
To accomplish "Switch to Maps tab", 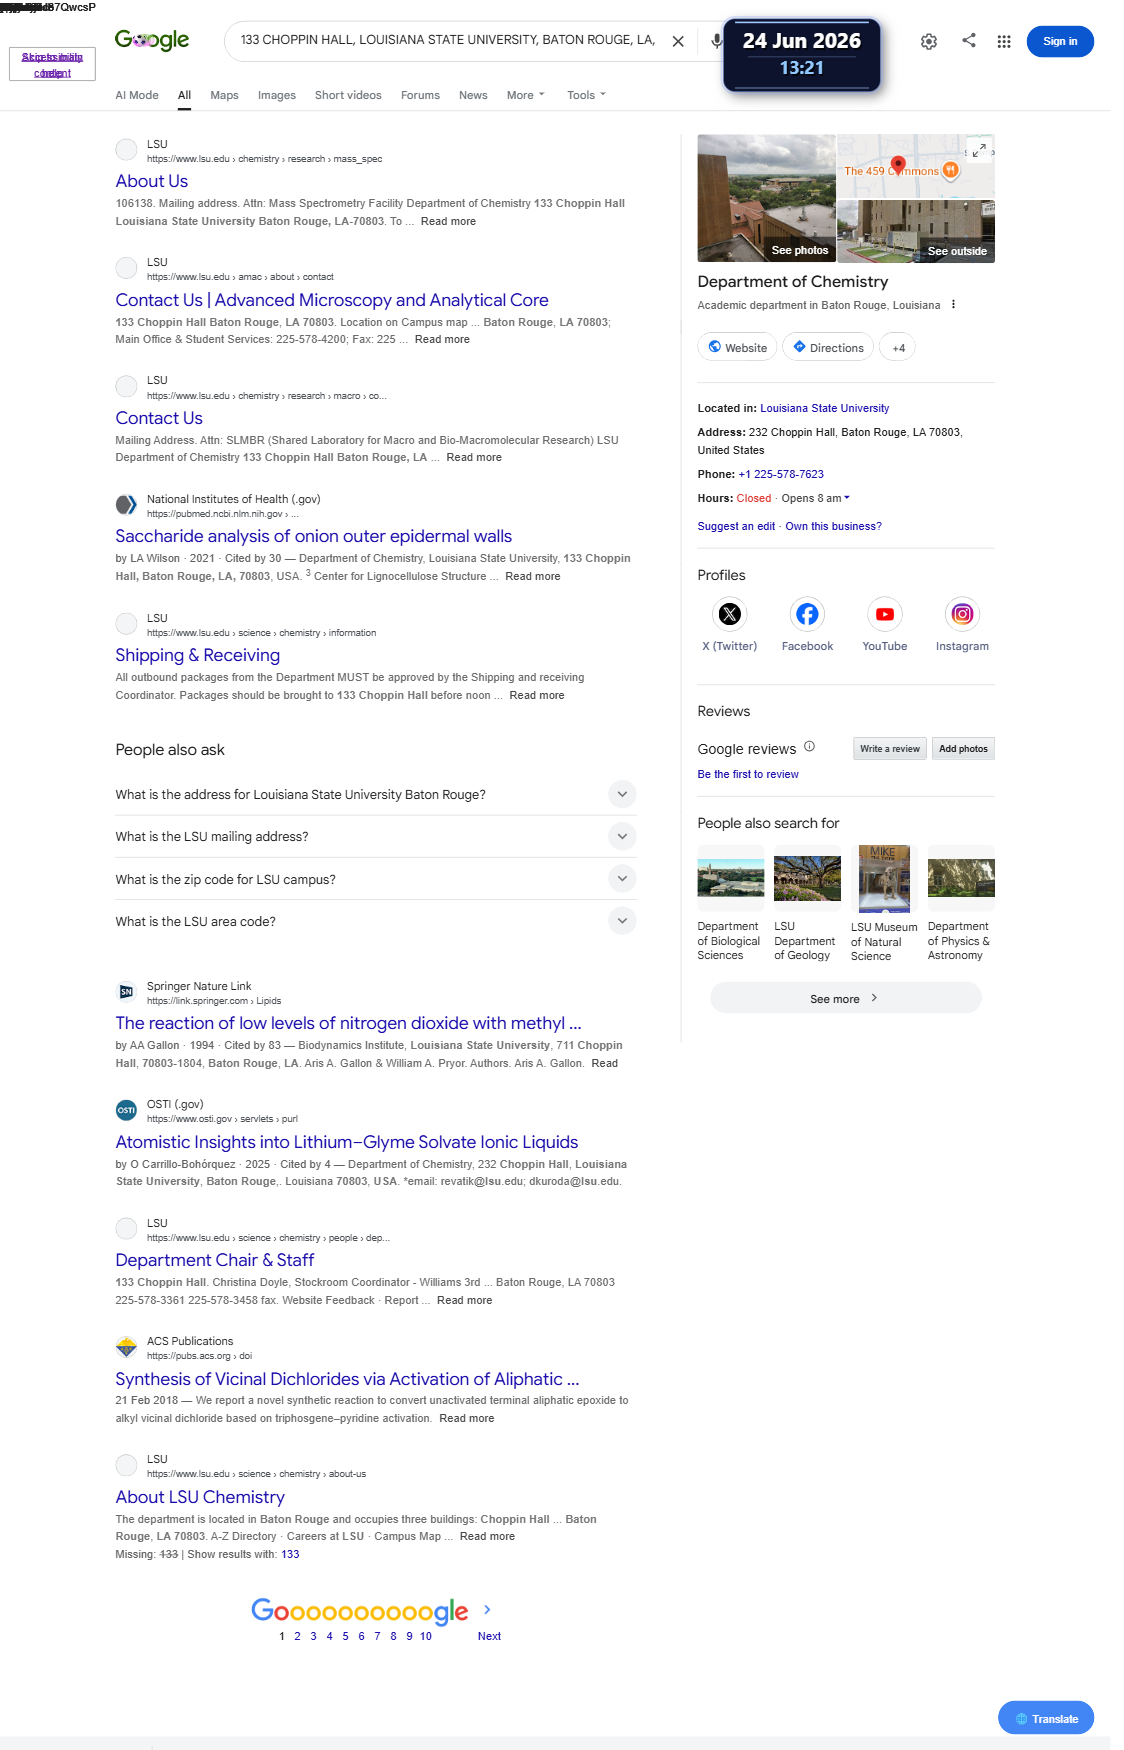I will coord(224,95).
